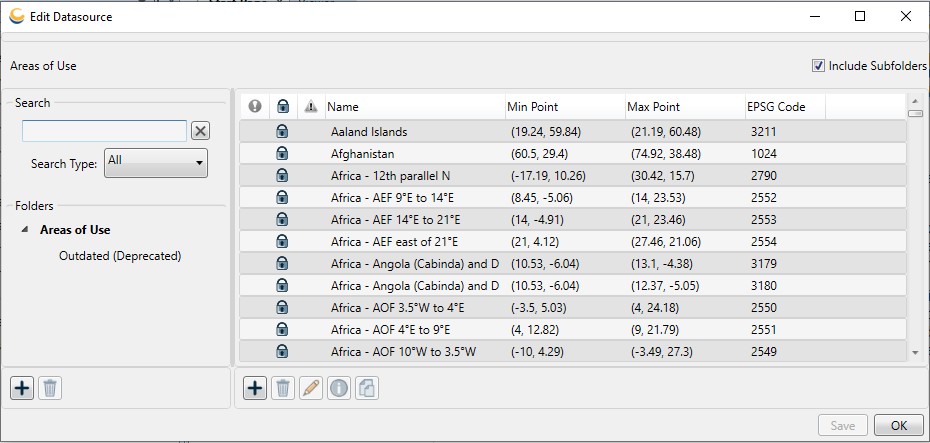Sort list by EPSG Code column
Viewport: 930px width, 443px height.
click(784, 107)
